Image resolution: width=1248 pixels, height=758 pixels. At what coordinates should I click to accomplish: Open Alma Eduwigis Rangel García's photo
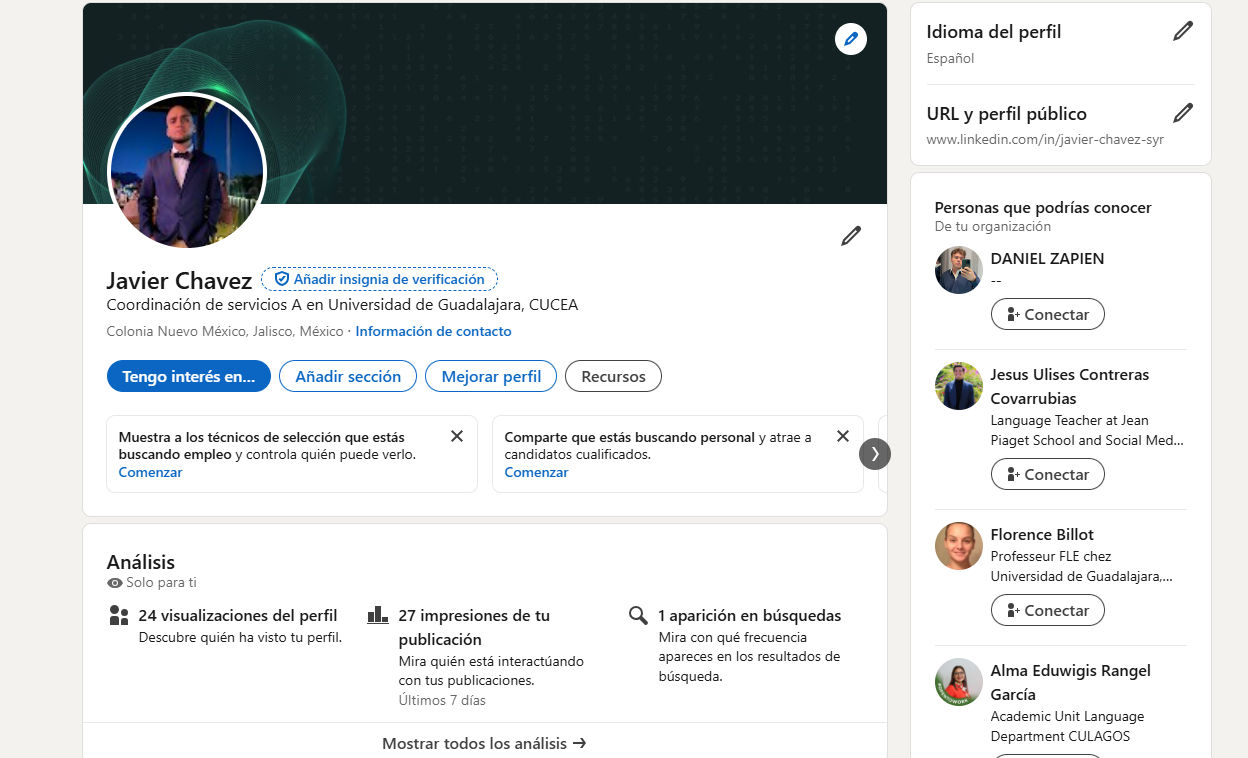point(959,682)
